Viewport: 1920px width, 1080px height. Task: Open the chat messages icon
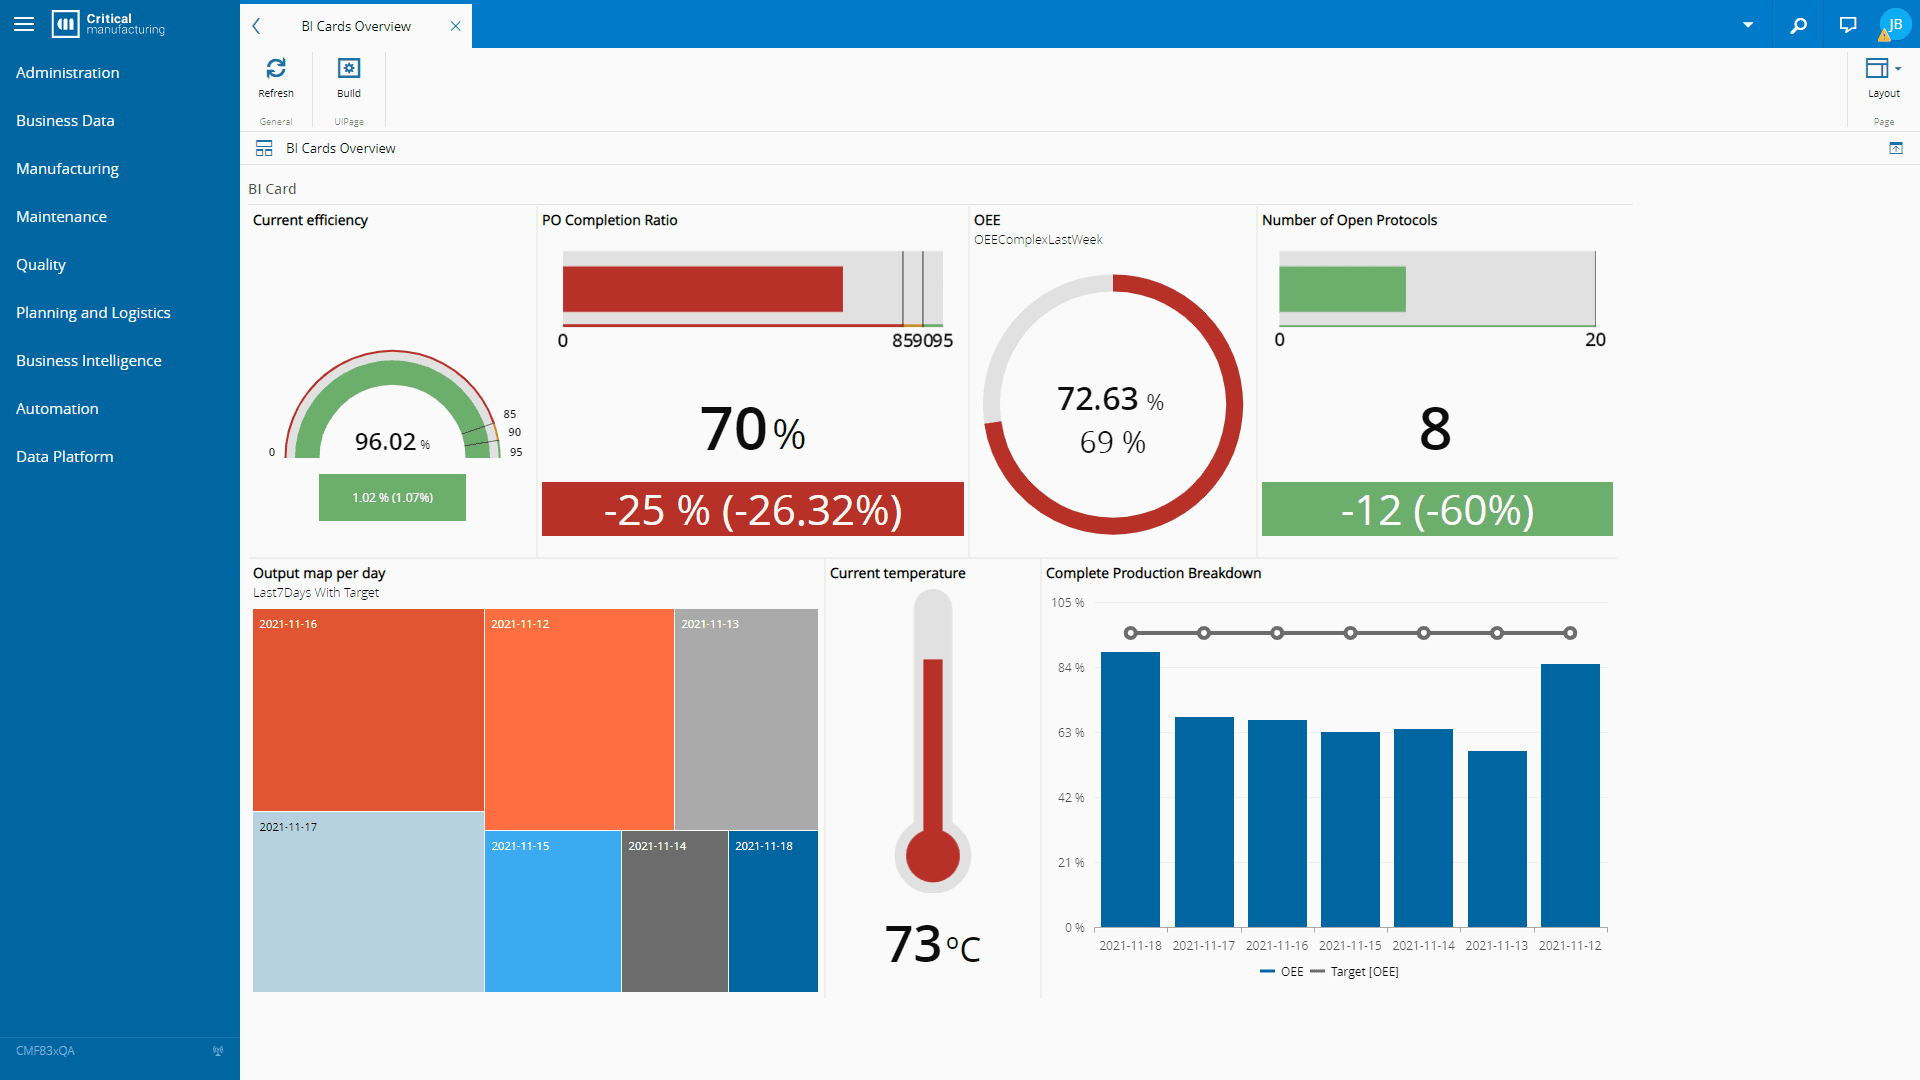coord(1848,25)
